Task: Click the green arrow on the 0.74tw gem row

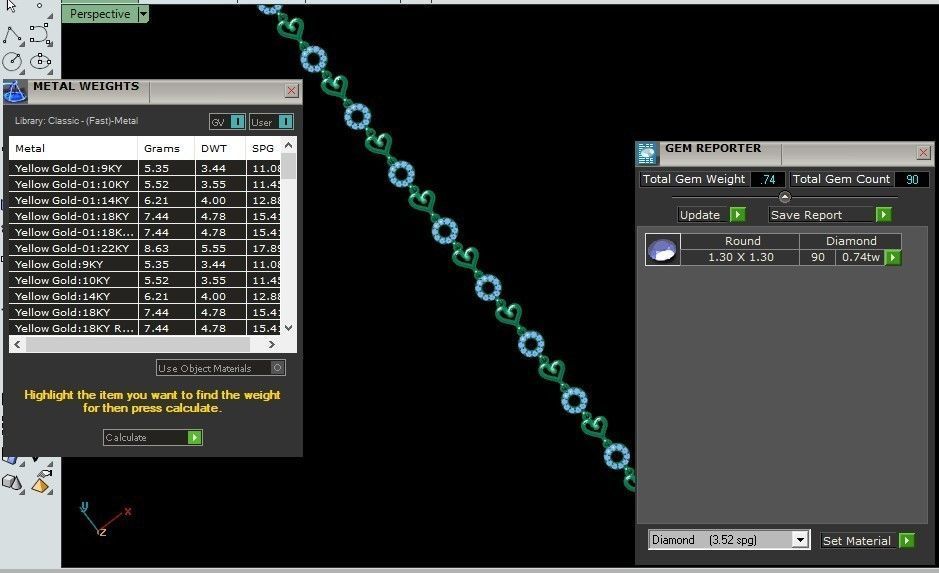Action: pyautogui.click(x=893, y=257)
